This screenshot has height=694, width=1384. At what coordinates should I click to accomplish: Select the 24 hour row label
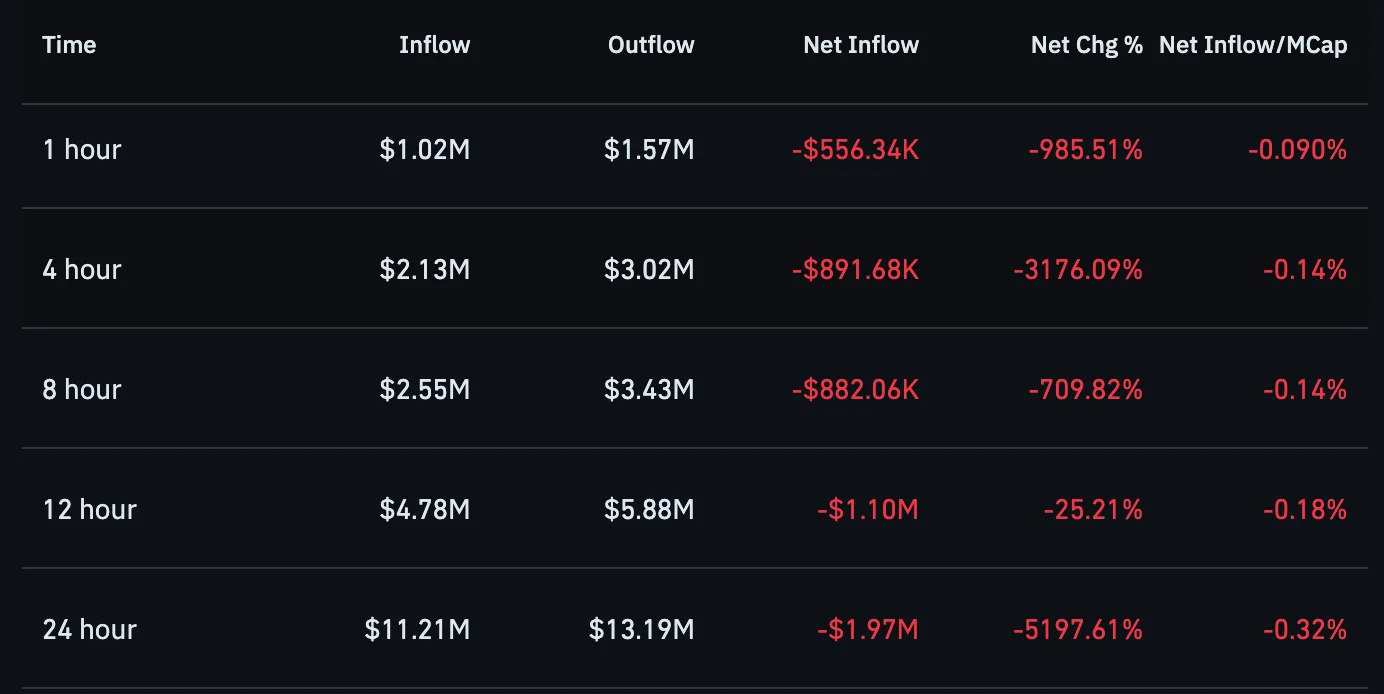[90, 630]
